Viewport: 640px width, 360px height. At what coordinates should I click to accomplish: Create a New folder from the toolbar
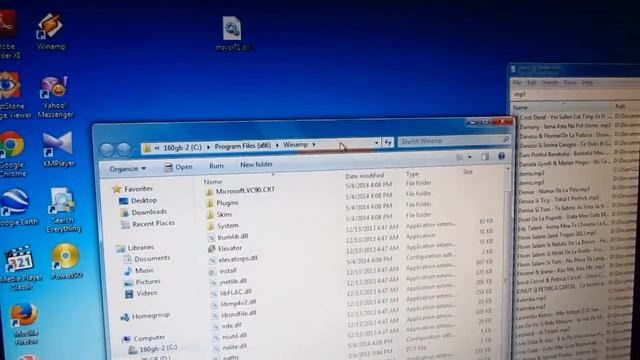tap(256, 164)
